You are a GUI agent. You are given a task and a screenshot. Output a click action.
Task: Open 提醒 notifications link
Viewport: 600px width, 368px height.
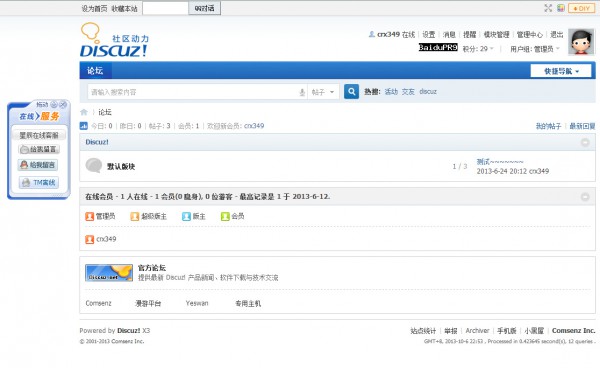click(470, 34)
